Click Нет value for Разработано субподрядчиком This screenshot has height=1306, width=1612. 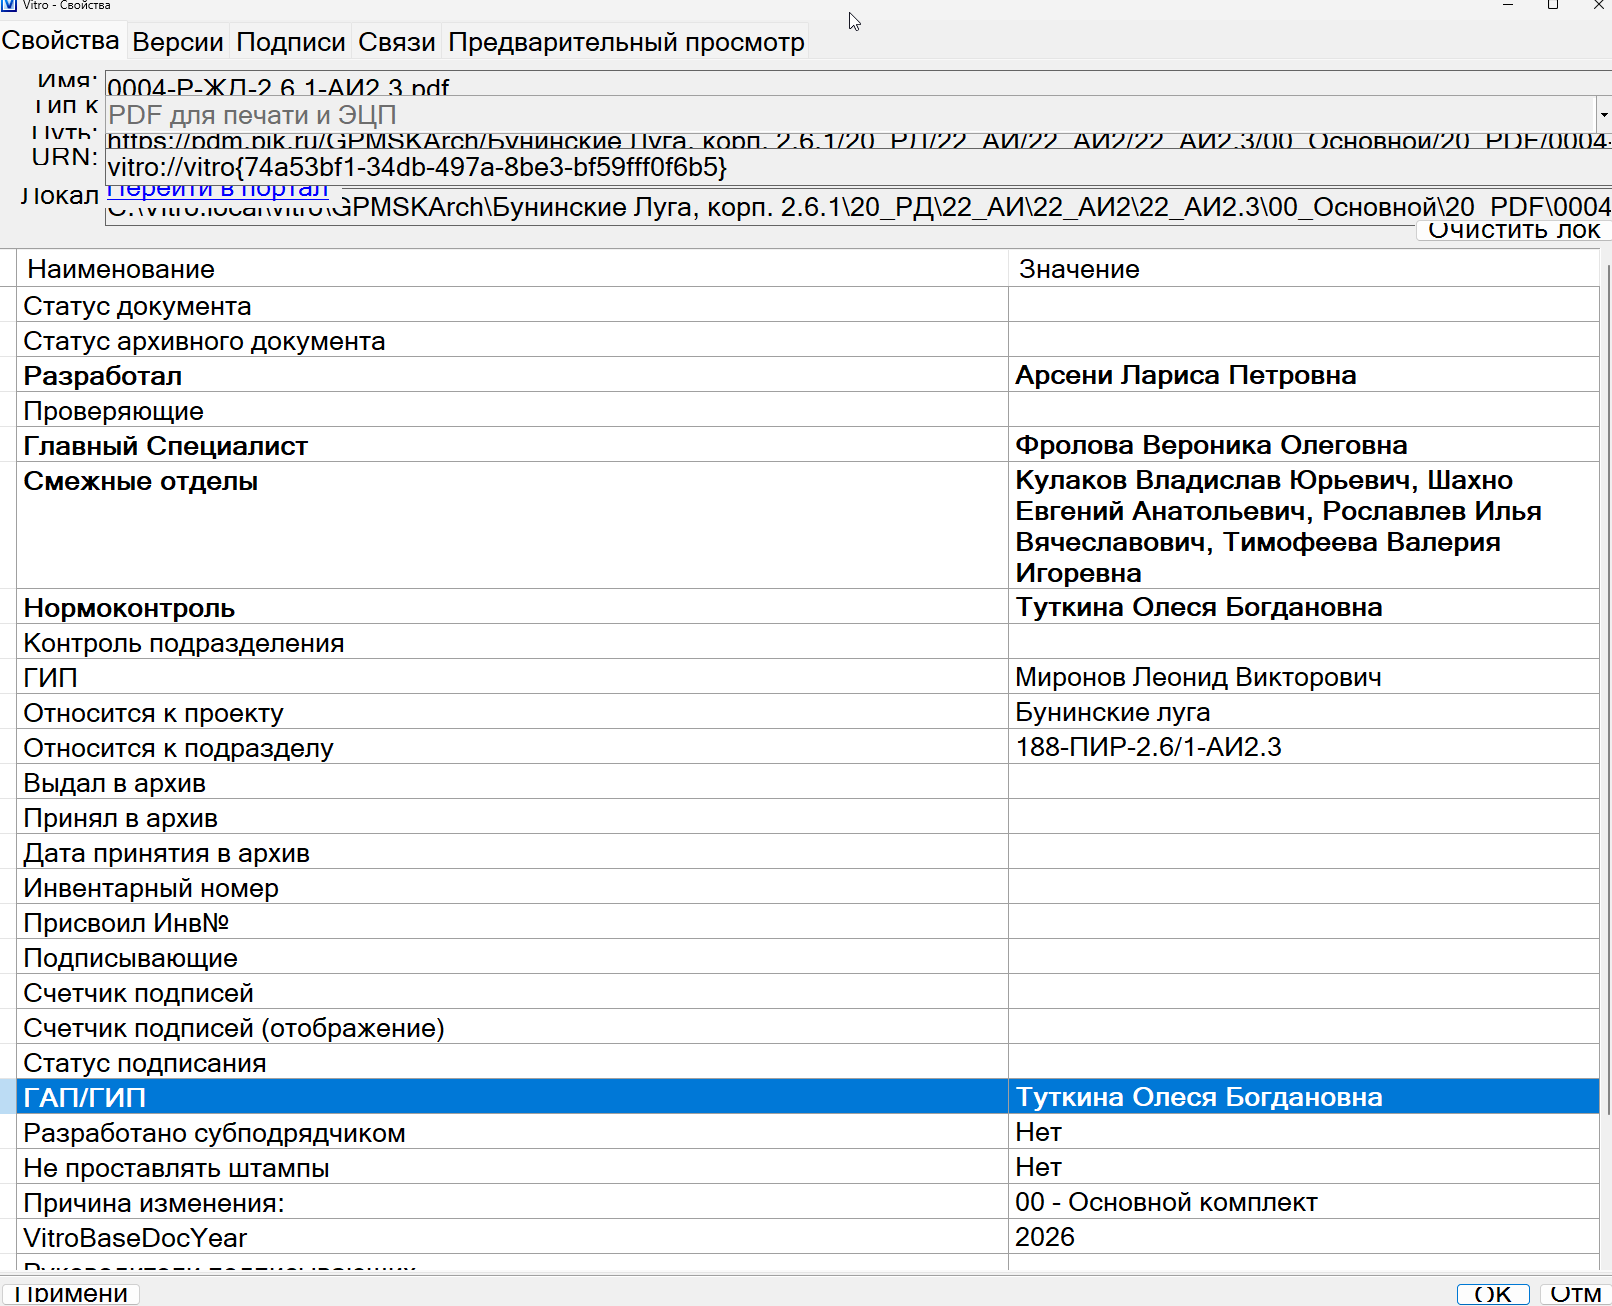coord(1038,1132)
